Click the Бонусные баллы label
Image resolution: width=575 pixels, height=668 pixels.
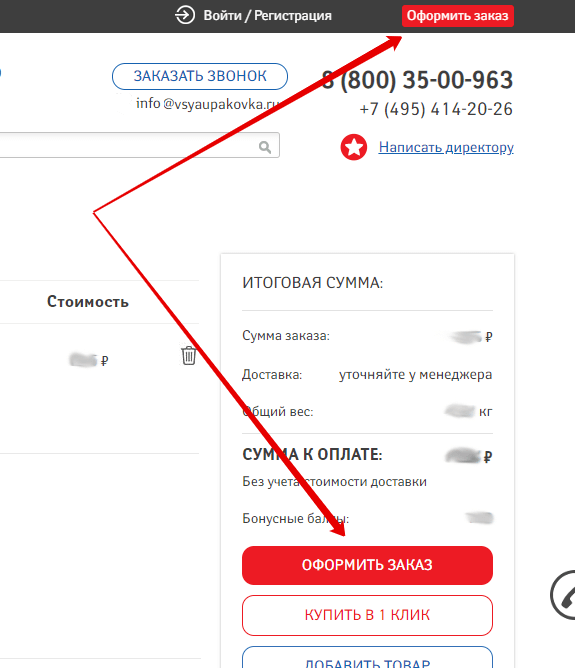(296, 518)
